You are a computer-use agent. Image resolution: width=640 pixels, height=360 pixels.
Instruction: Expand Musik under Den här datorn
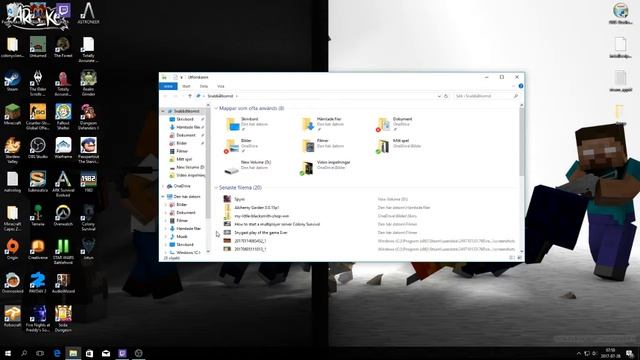pos(167,236)
